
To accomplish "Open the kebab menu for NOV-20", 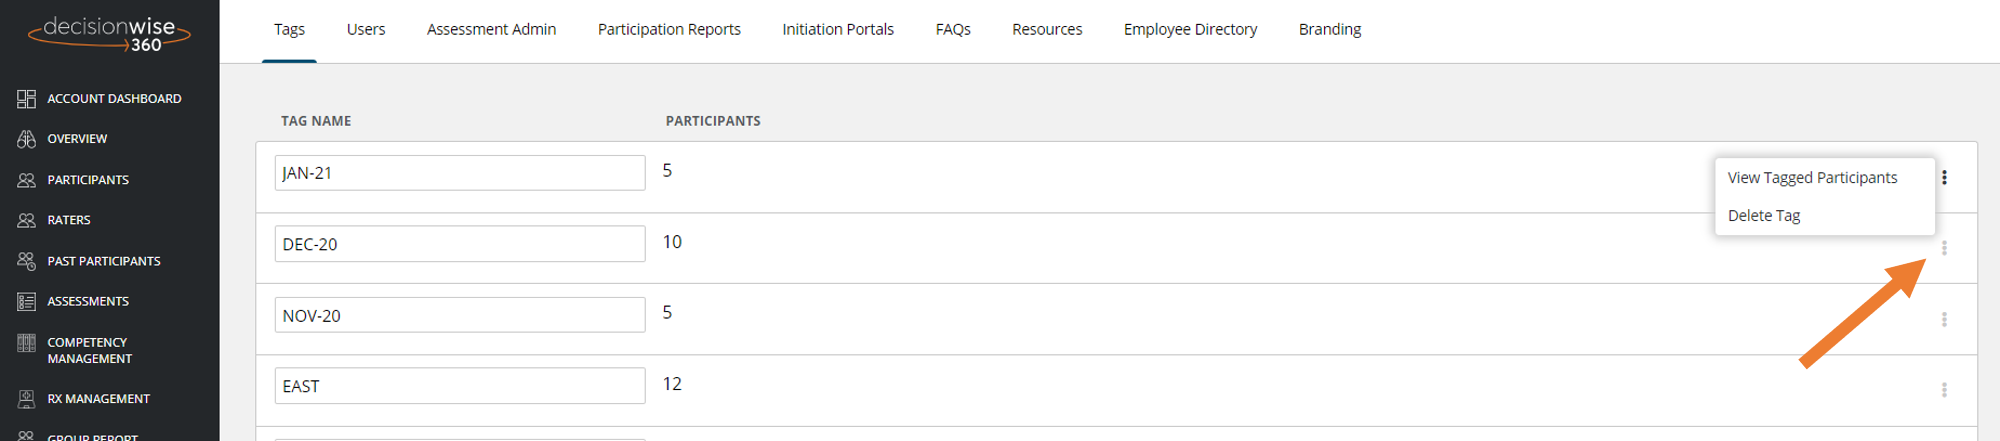I will click(x=1944, y=319).
